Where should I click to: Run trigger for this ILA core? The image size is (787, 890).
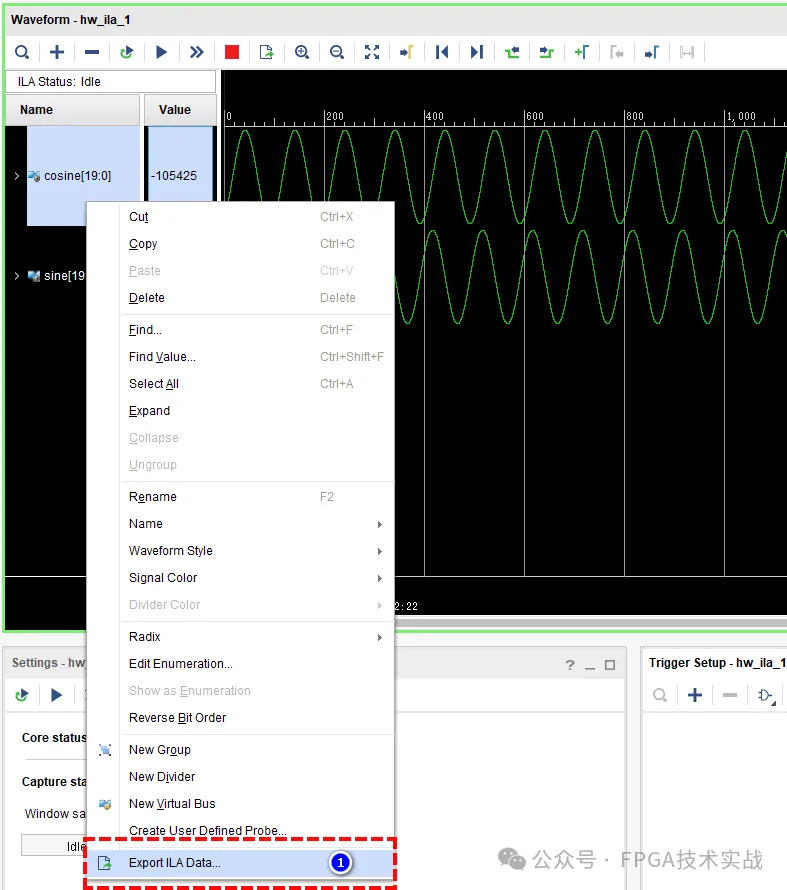162,52
